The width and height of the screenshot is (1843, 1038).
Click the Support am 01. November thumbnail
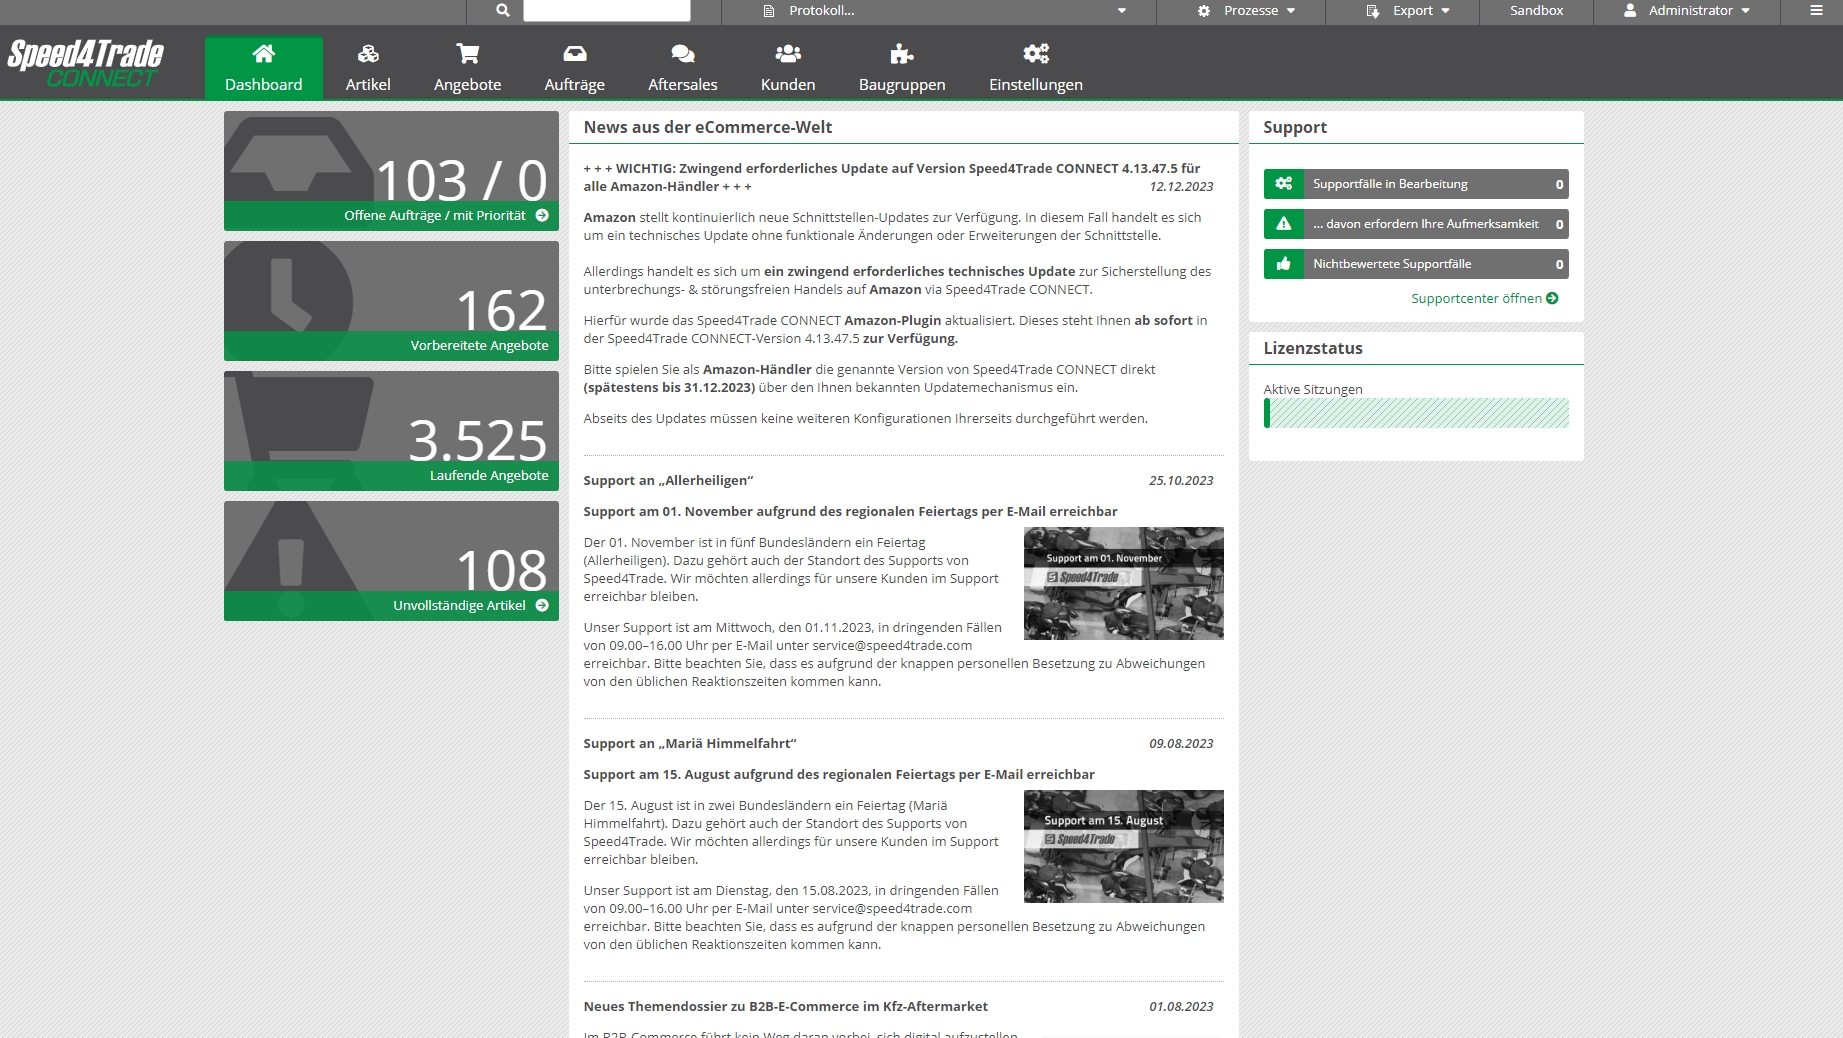pyautogui.click(x=1124, y=584)
